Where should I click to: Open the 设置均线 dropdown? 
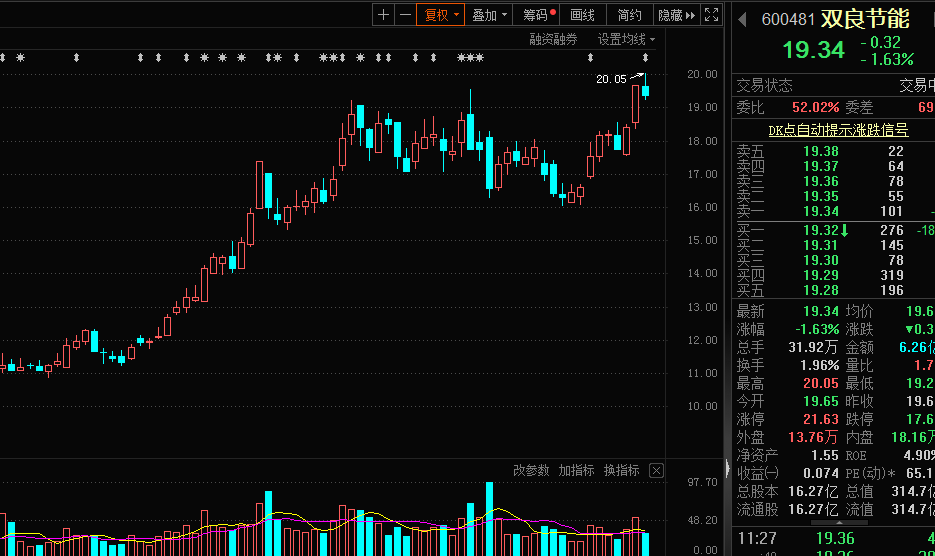[x=626, y=39]
